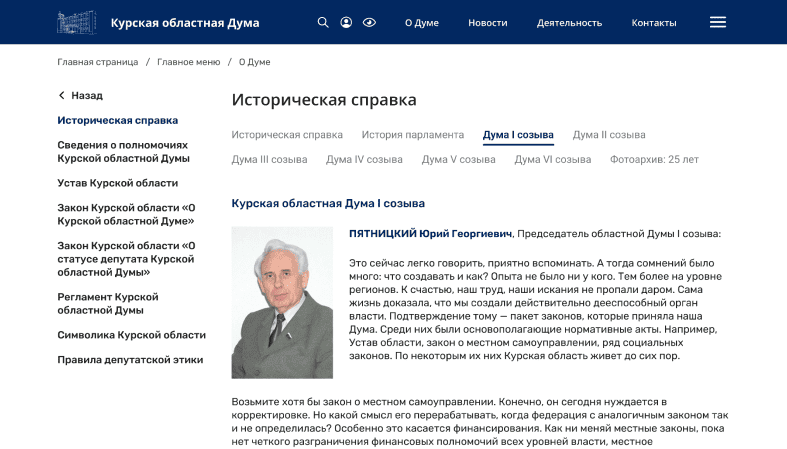Open the Деятельность header menu
The width and height of the screenshot is (787, 449).
pyautogui.click(x=569, y=23)
